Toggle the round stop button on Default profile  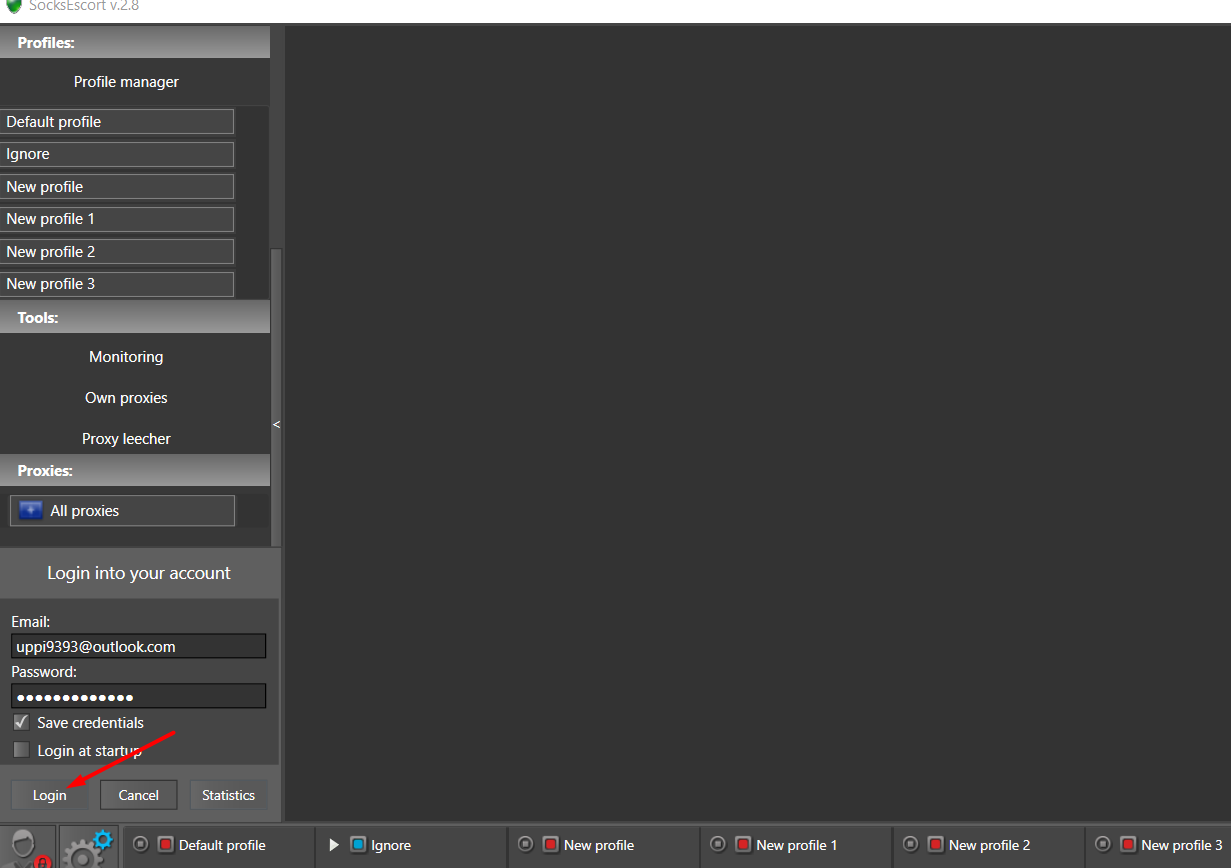[140, 844]
